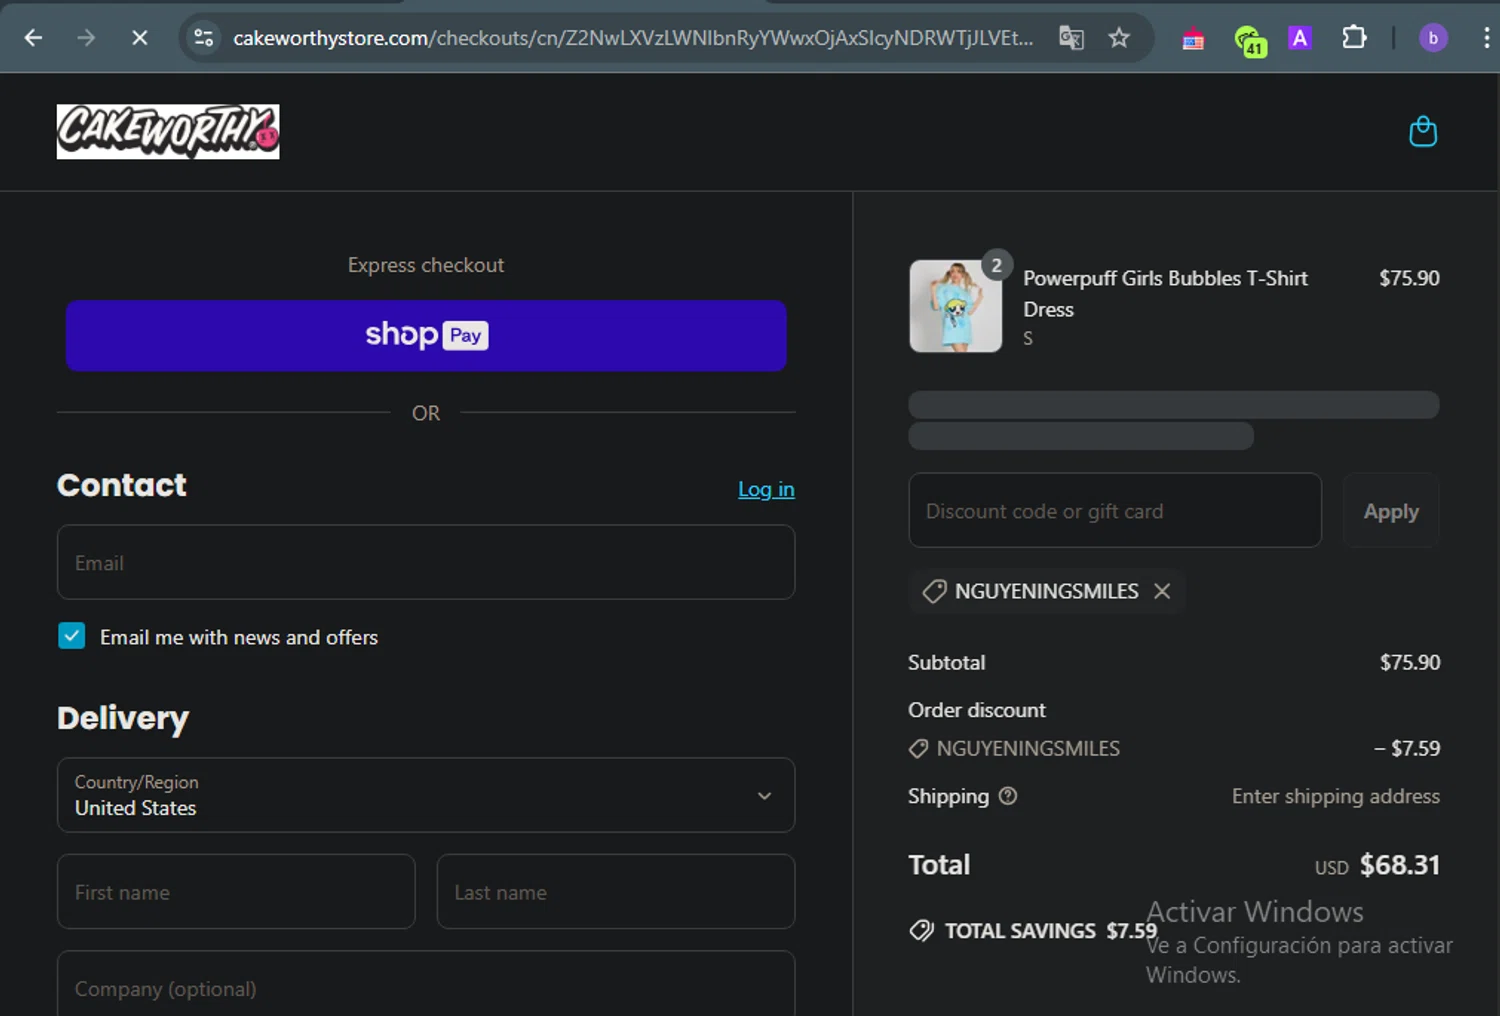Click the Powerpuff Girls Bubbles T-Shirt Dress title
1500x1016 pixels.
pos(1165,294)
